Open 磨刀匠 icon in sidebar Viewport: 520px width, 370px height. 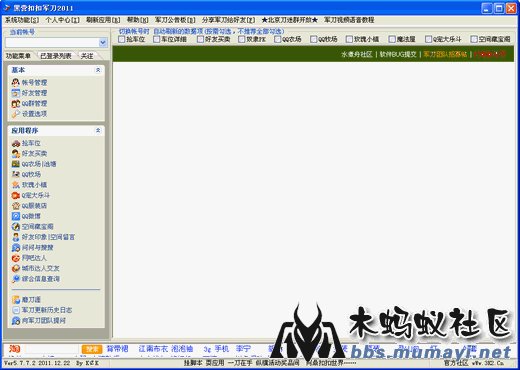[16, 300]
